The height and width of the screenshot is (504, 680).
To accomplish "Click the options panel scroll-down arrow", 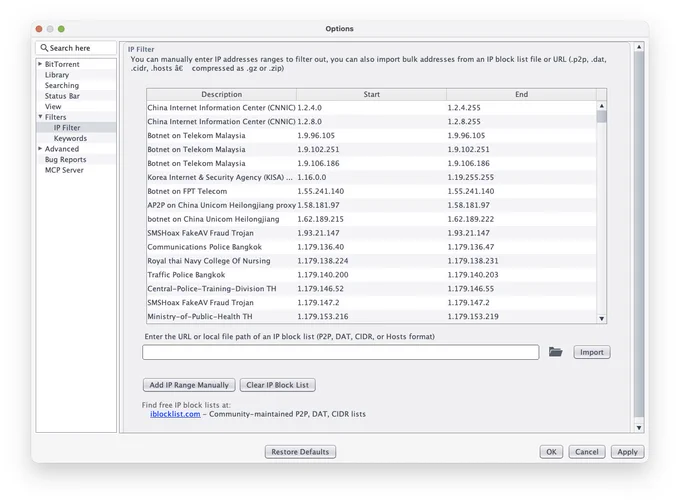I will [639, 428].
